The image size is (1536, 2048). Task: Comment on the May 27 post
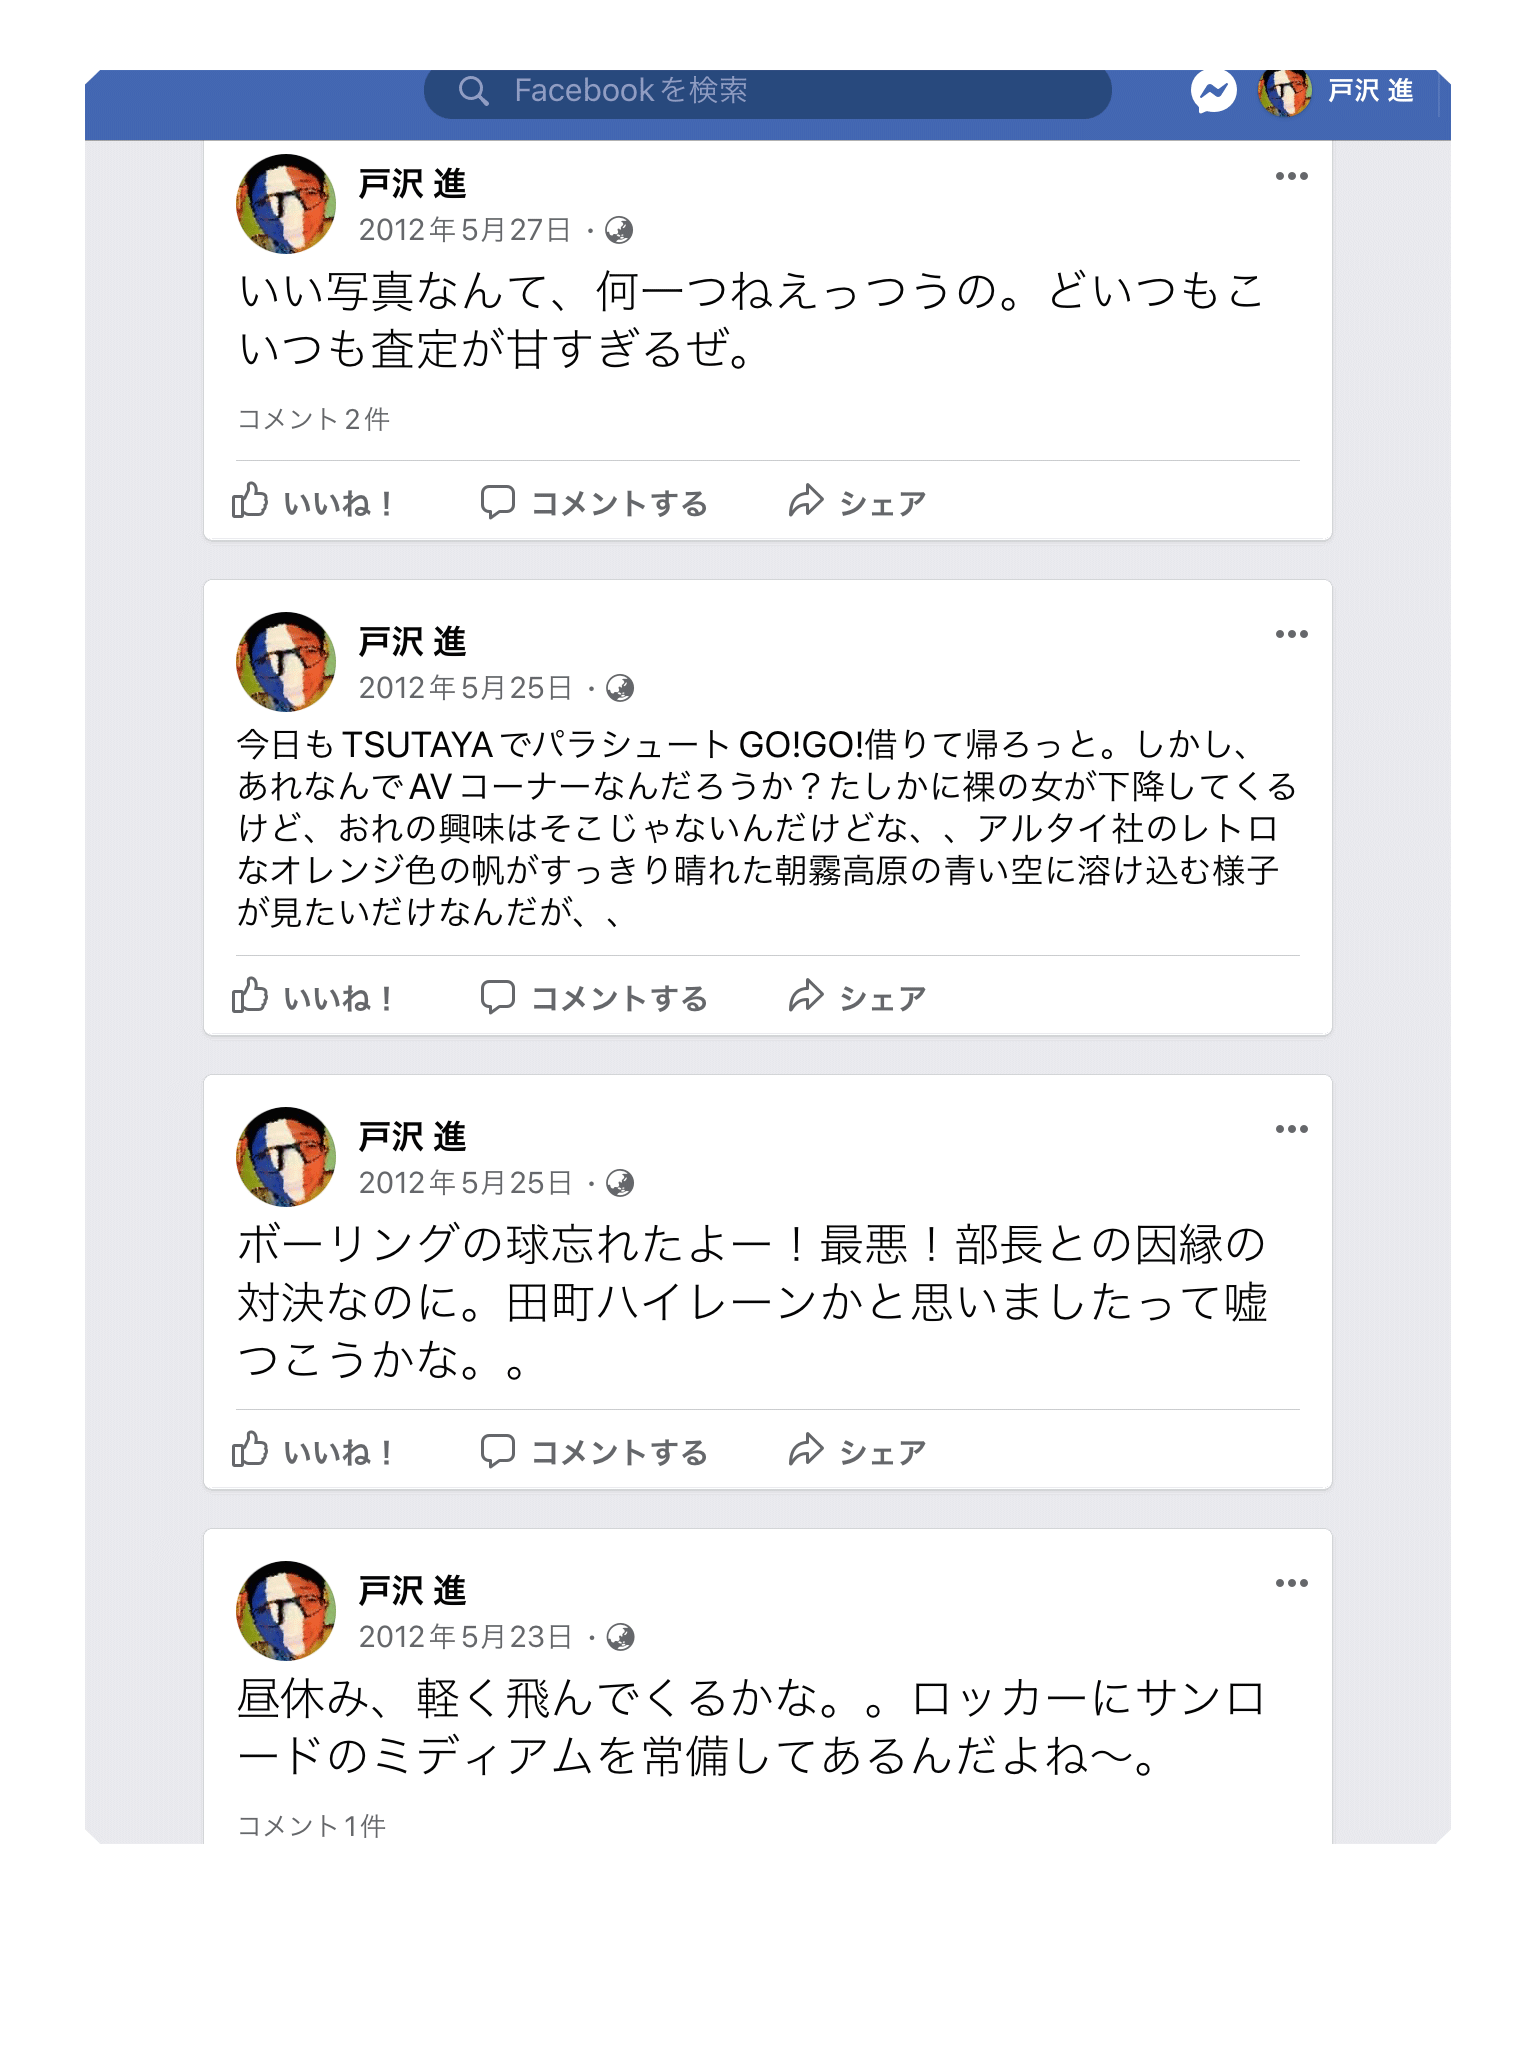(594, 502)
